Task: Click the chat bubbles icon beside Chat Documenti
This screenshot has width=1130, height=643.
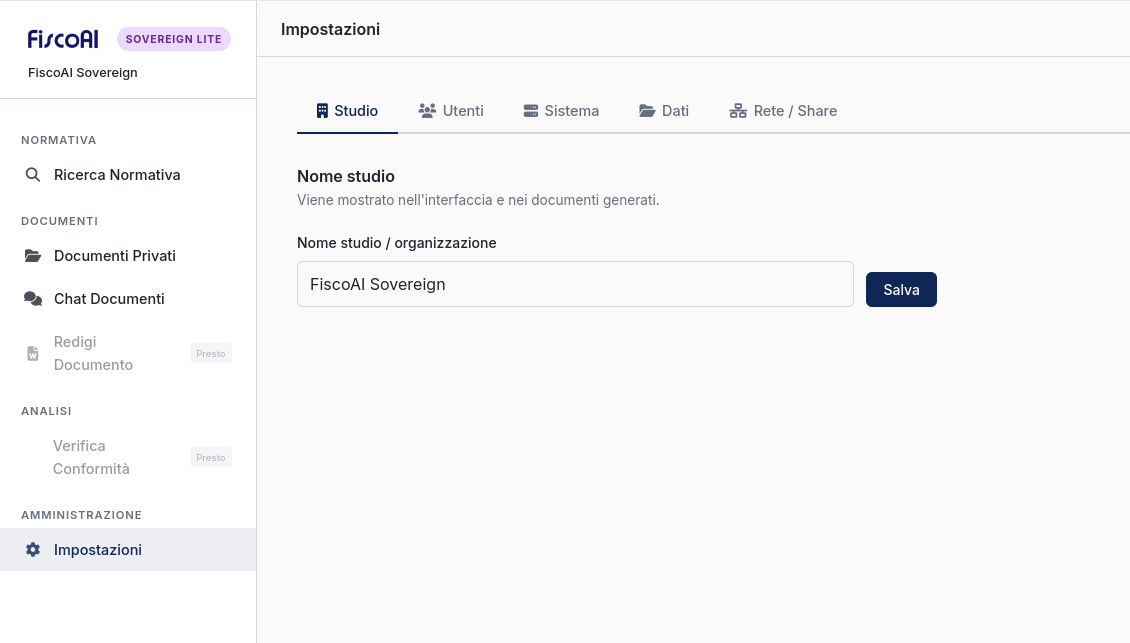Action: 32,298
